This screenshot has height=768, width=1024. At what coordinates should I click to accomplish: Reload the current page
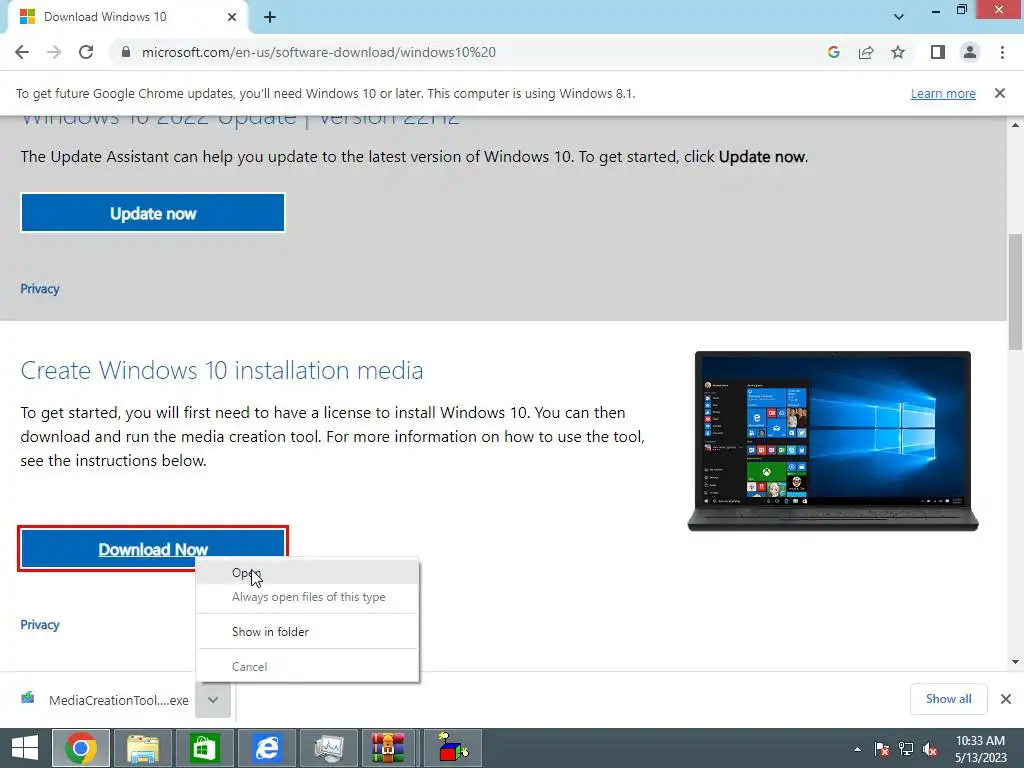86,52
